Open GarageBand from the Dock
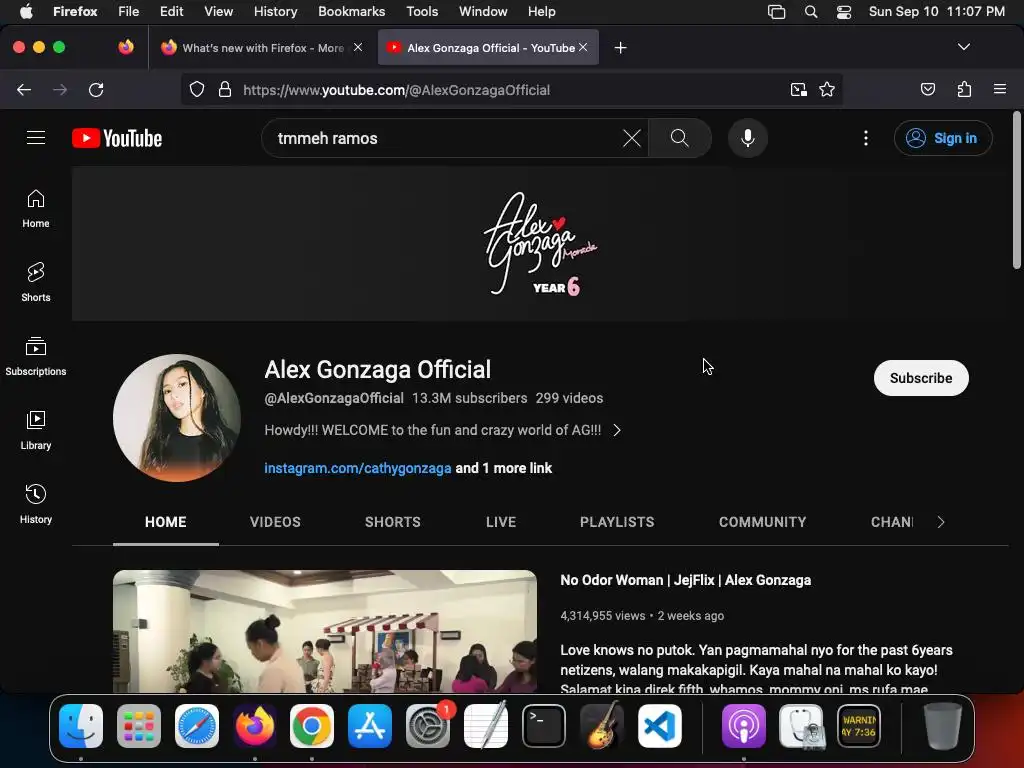This screenshot has width=1024, height=768. pyautogui.click(x=601, y=726)
